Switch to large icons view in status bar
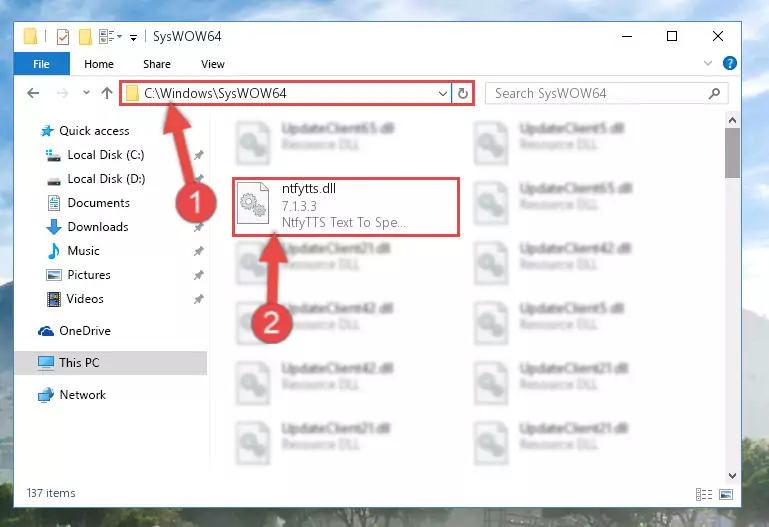Viewport: 769px width, 527px height. tap(726, 494)
